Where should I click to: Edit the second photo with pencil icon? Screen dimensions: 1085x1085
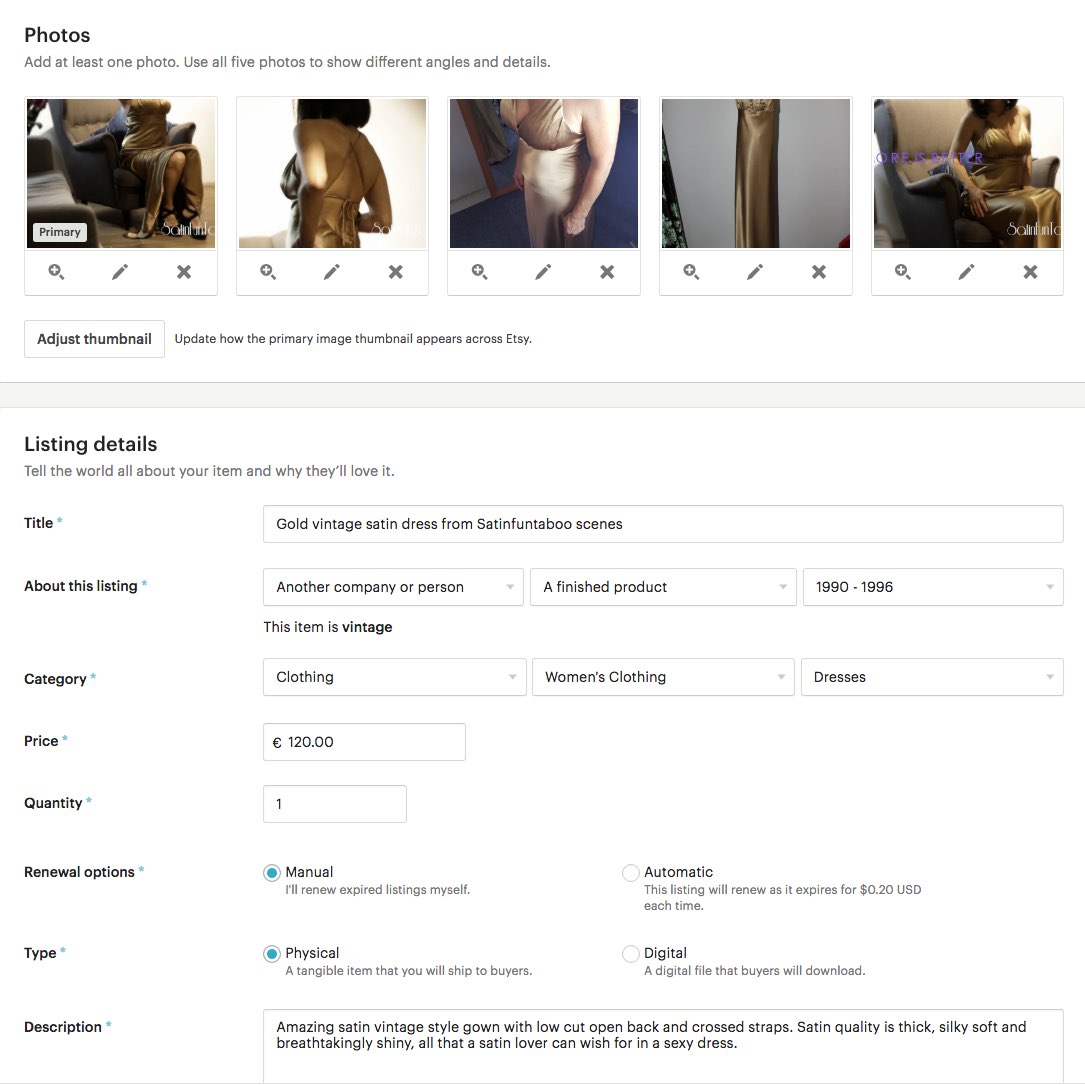coord(332,272)
